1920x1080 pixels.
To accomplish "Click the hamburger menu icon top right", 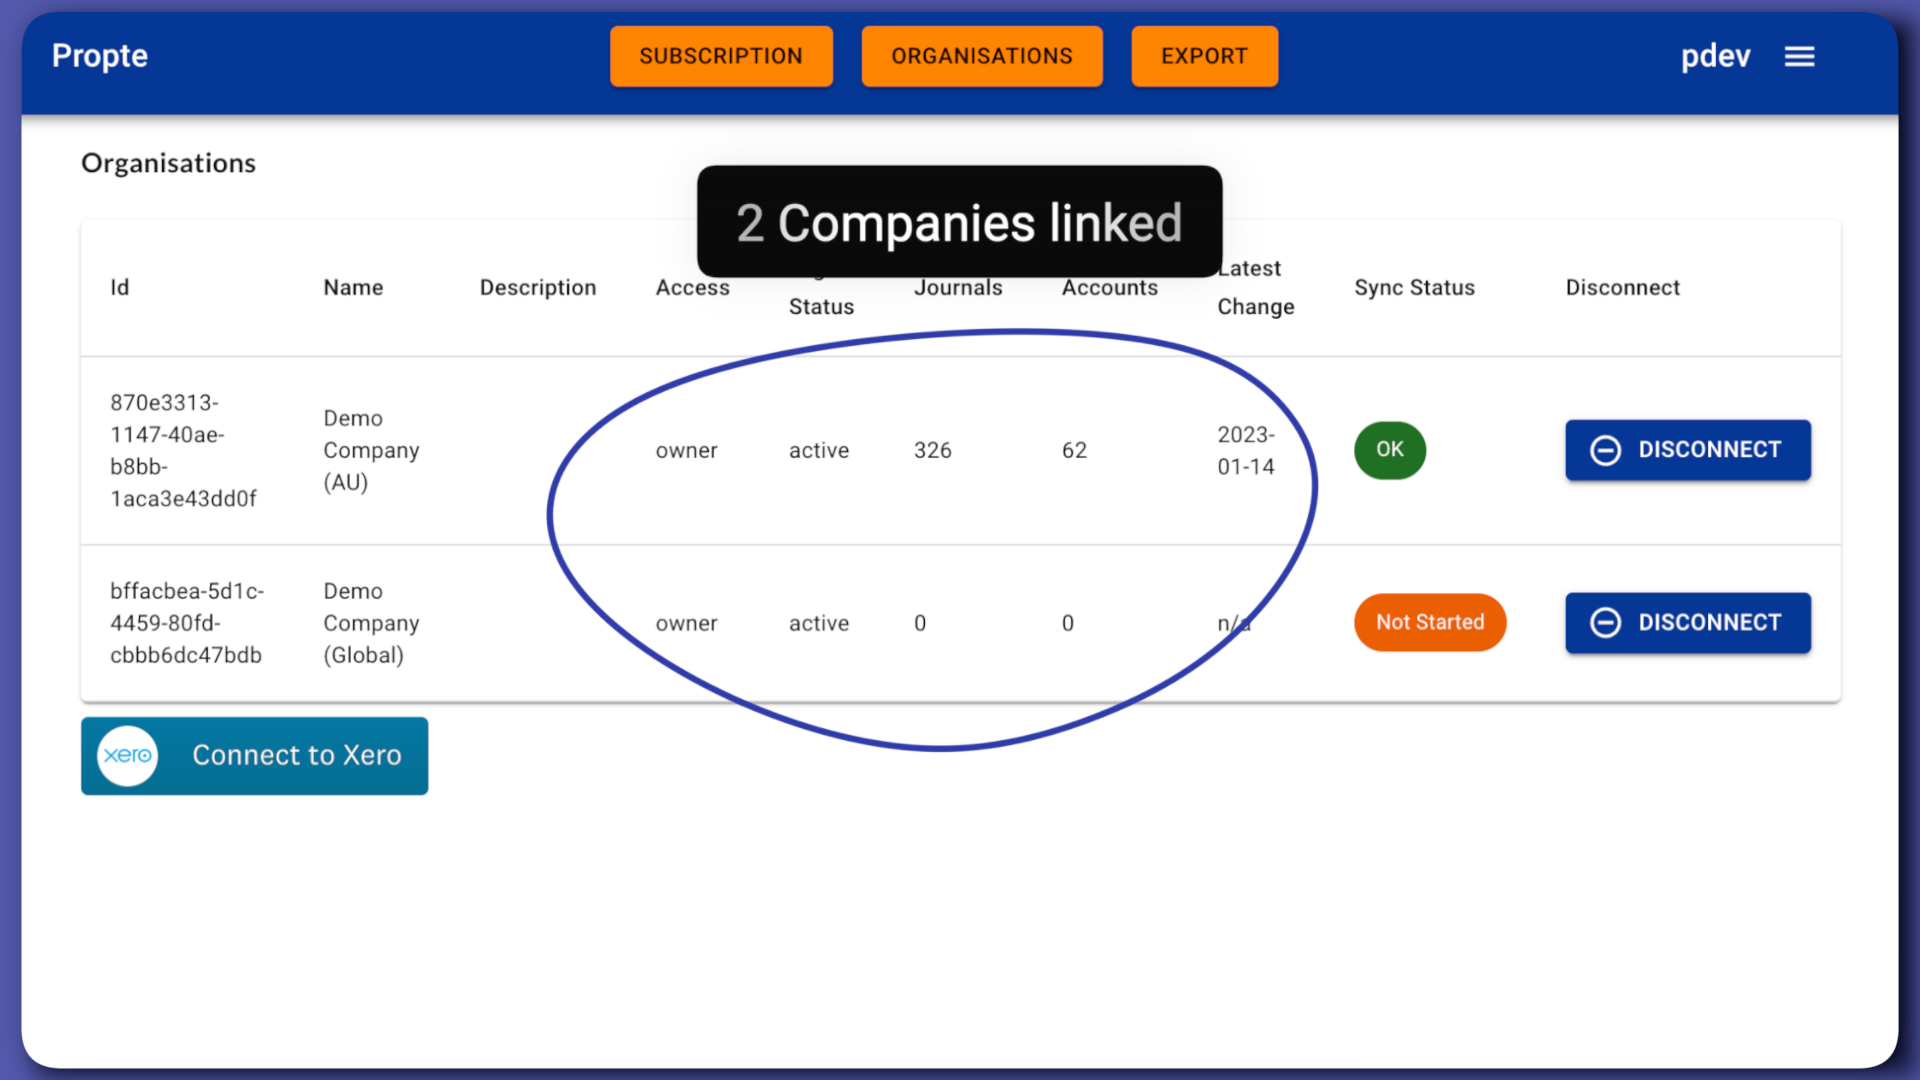I will 1799,57.
